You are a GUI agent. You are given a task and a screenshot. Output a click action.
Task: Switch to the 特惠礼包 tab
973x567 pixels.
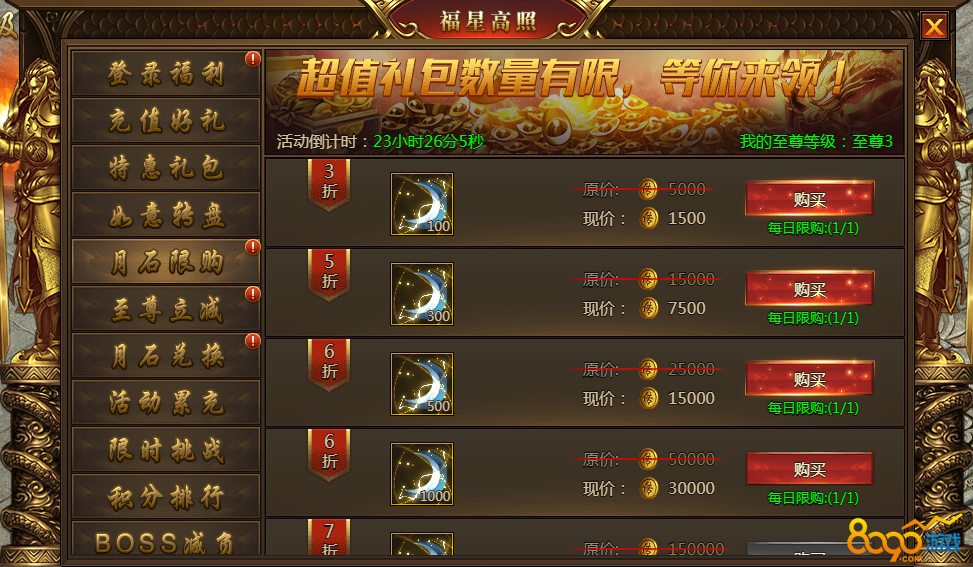click(x=166, y=167)
